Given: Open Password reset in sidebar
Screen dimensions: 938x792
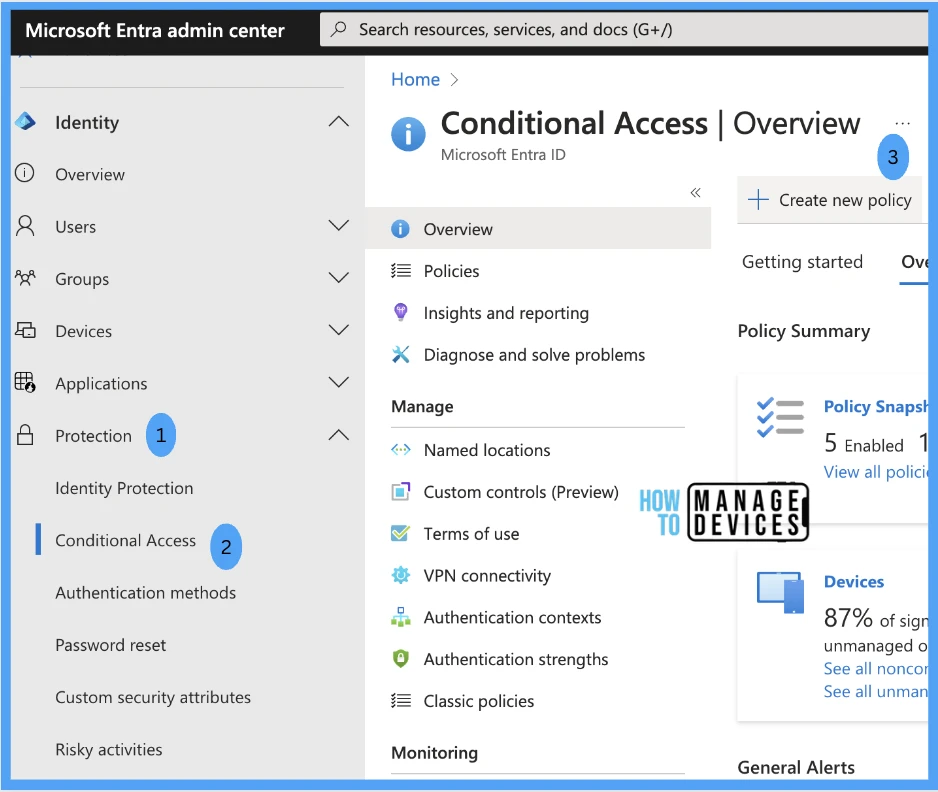Looking at the screenshot, I should coord(110,645).
